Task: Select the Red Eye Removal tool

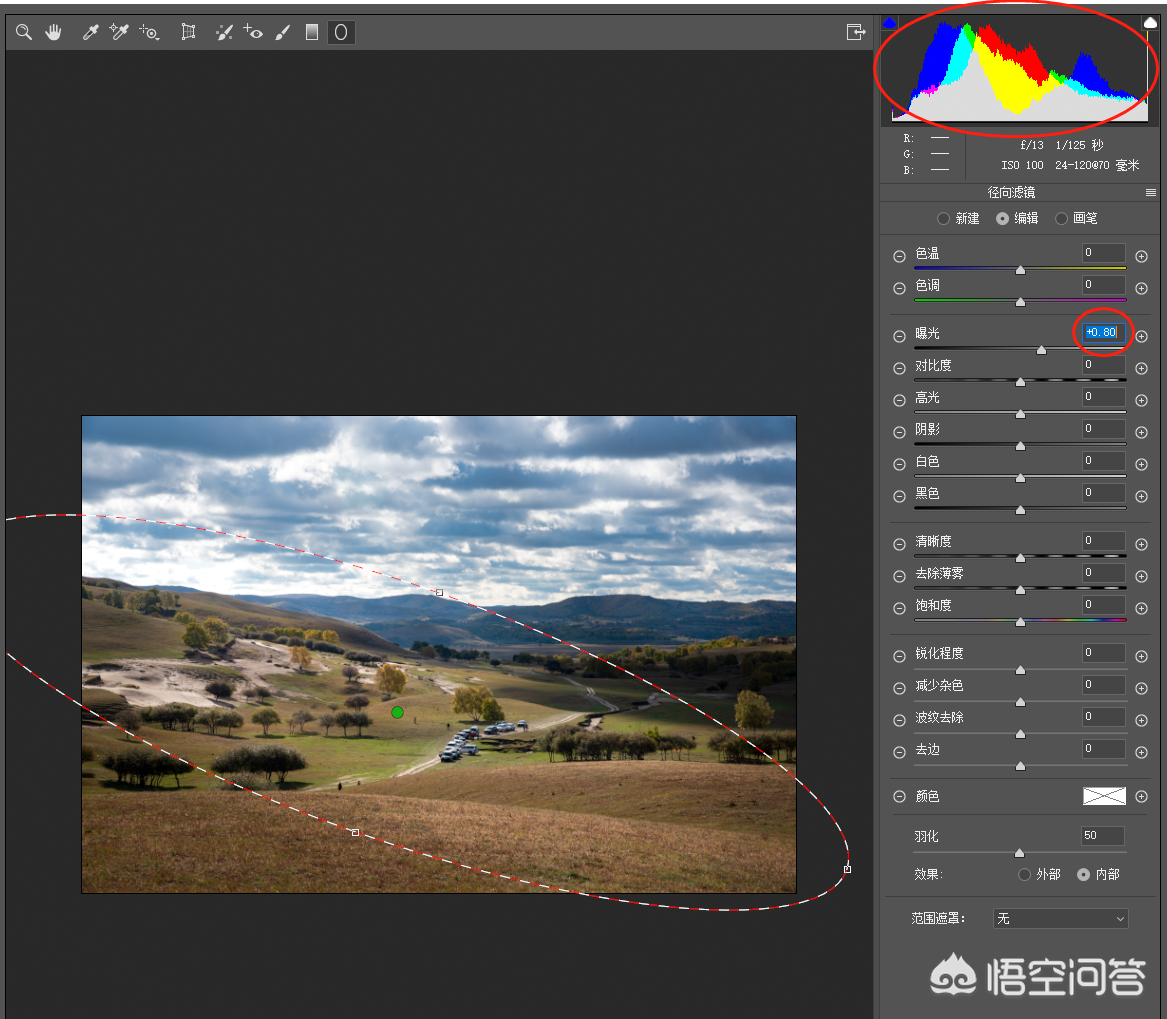Action: (x=253, y=32)
